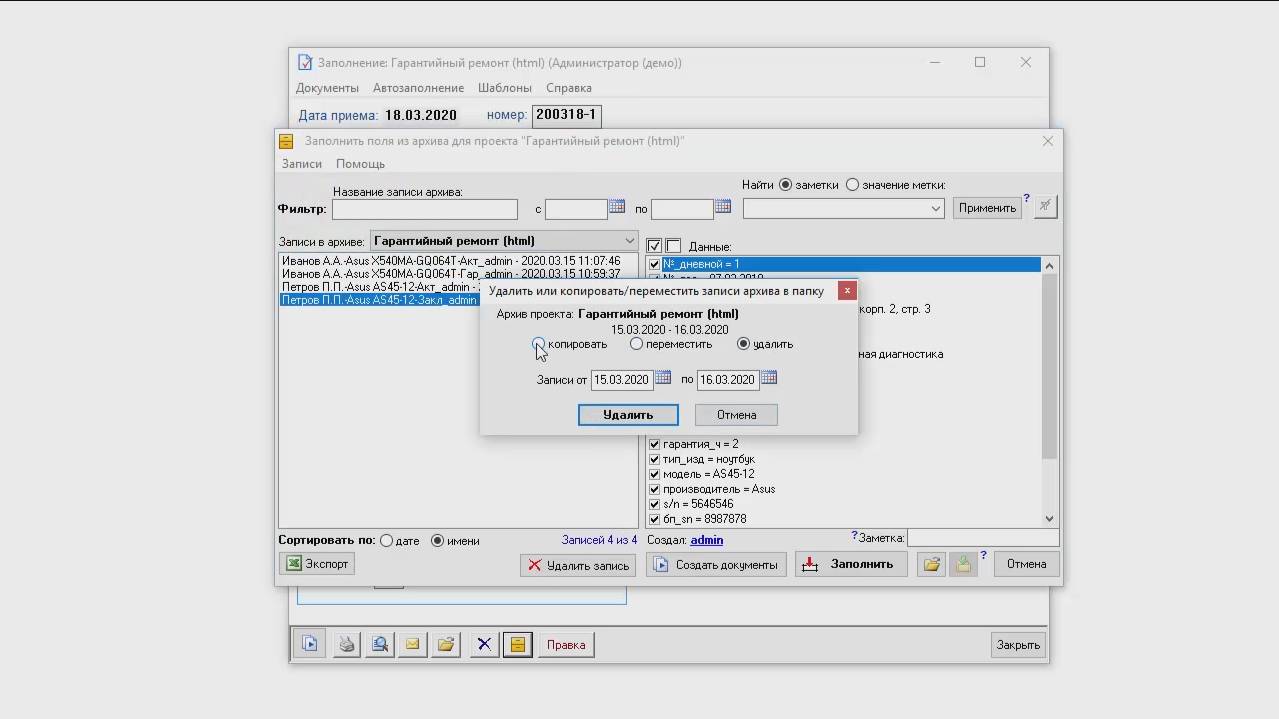
Task: Click the printer icon in the bottom toolbar
Action: [x=346, y=645]
